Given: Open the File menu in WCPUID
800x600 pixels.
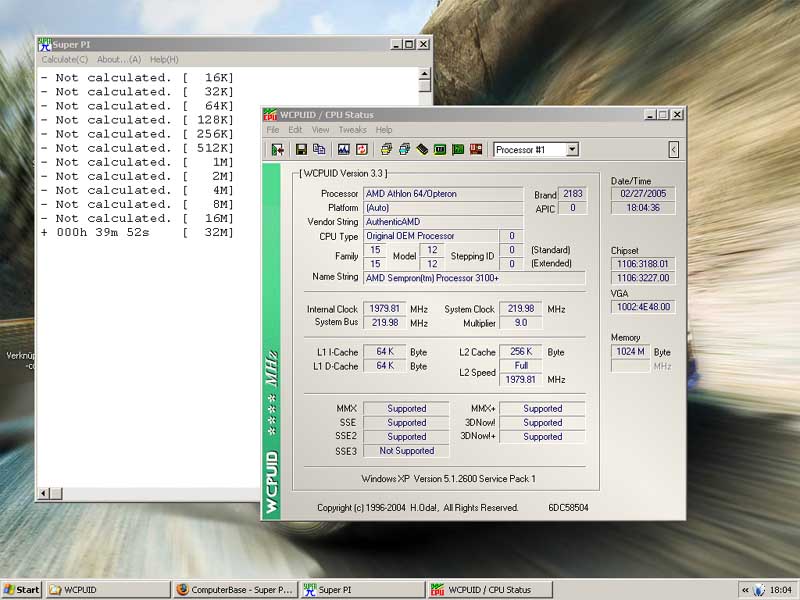Looking at the screenshot, I should (x=273, y=130).
